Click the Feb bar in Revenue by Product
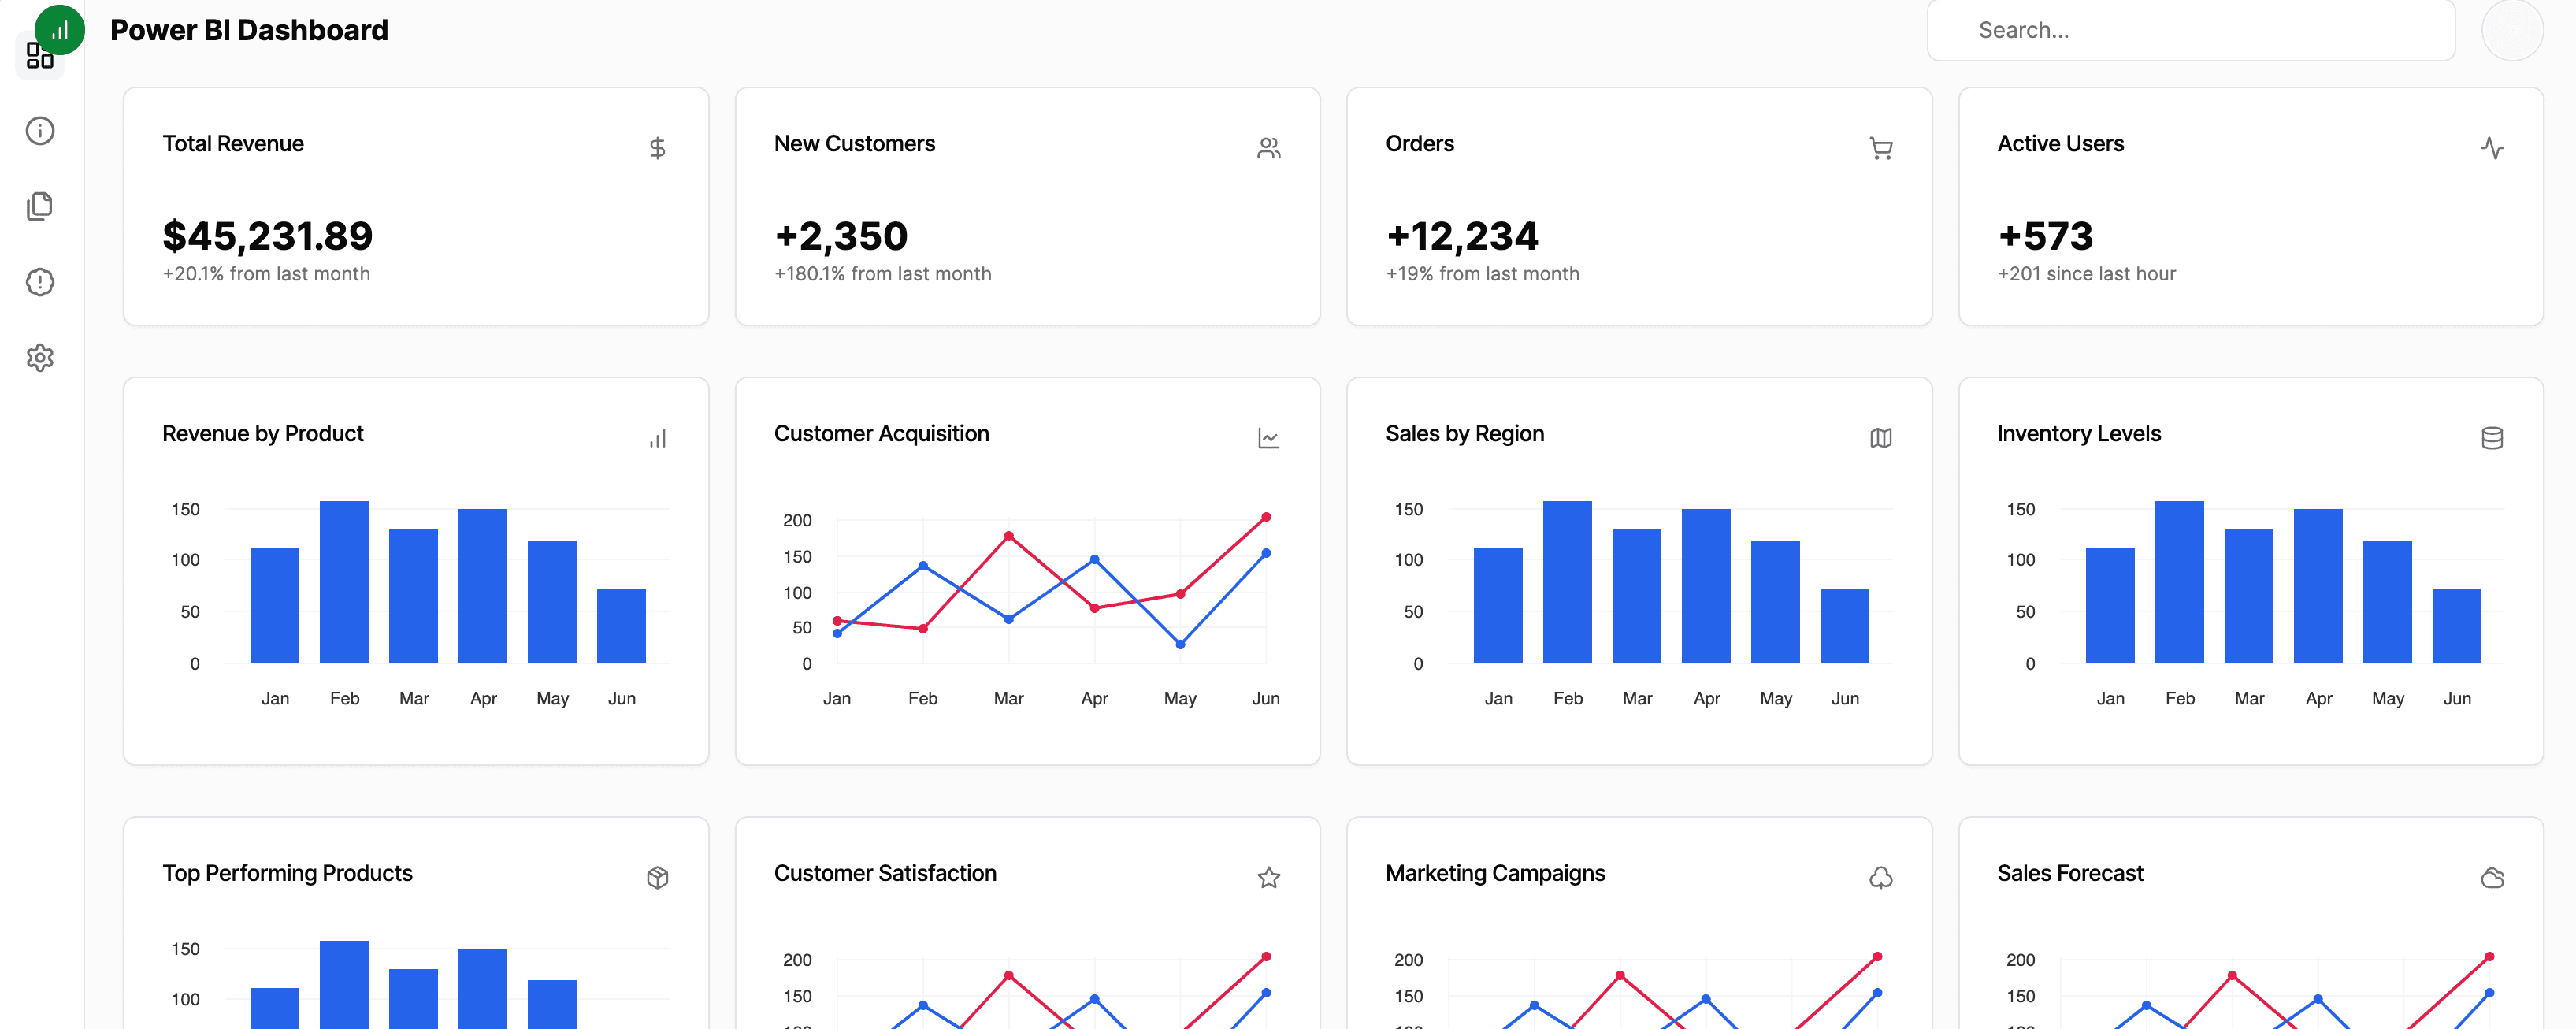Screen dimensions: 2576x1029 (x=344, y=582)
